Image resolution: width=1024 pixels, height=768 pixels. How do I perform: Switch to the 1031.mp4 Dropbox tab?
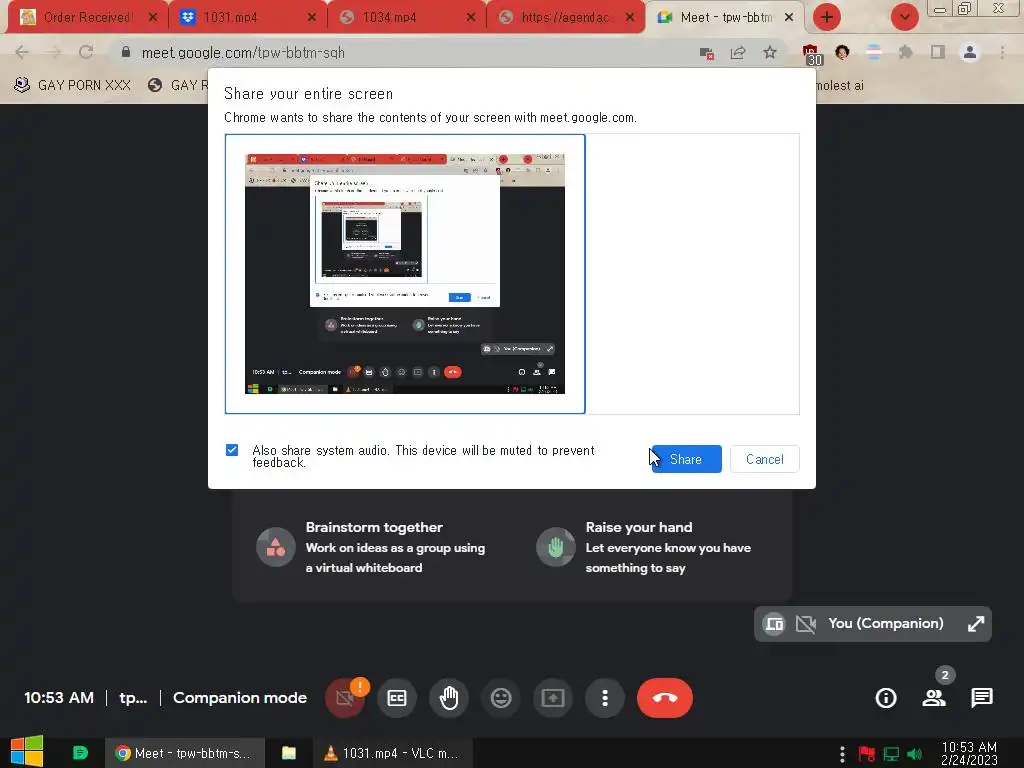245,18
